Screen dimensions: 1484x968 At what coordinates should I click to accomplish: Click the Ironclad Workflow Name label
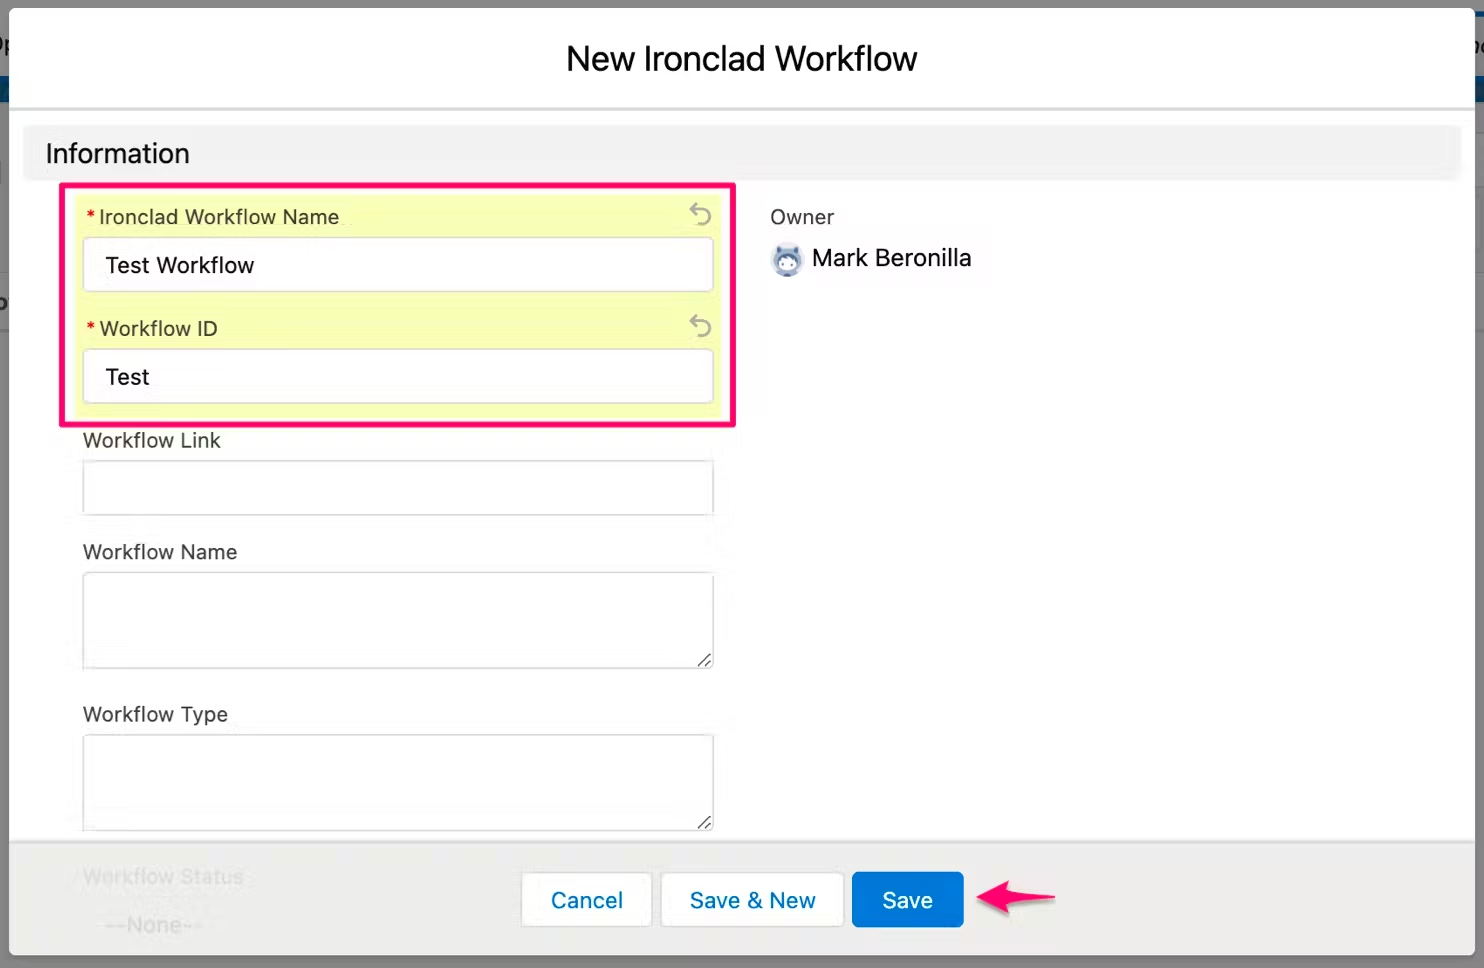click(x=218, y=217)
